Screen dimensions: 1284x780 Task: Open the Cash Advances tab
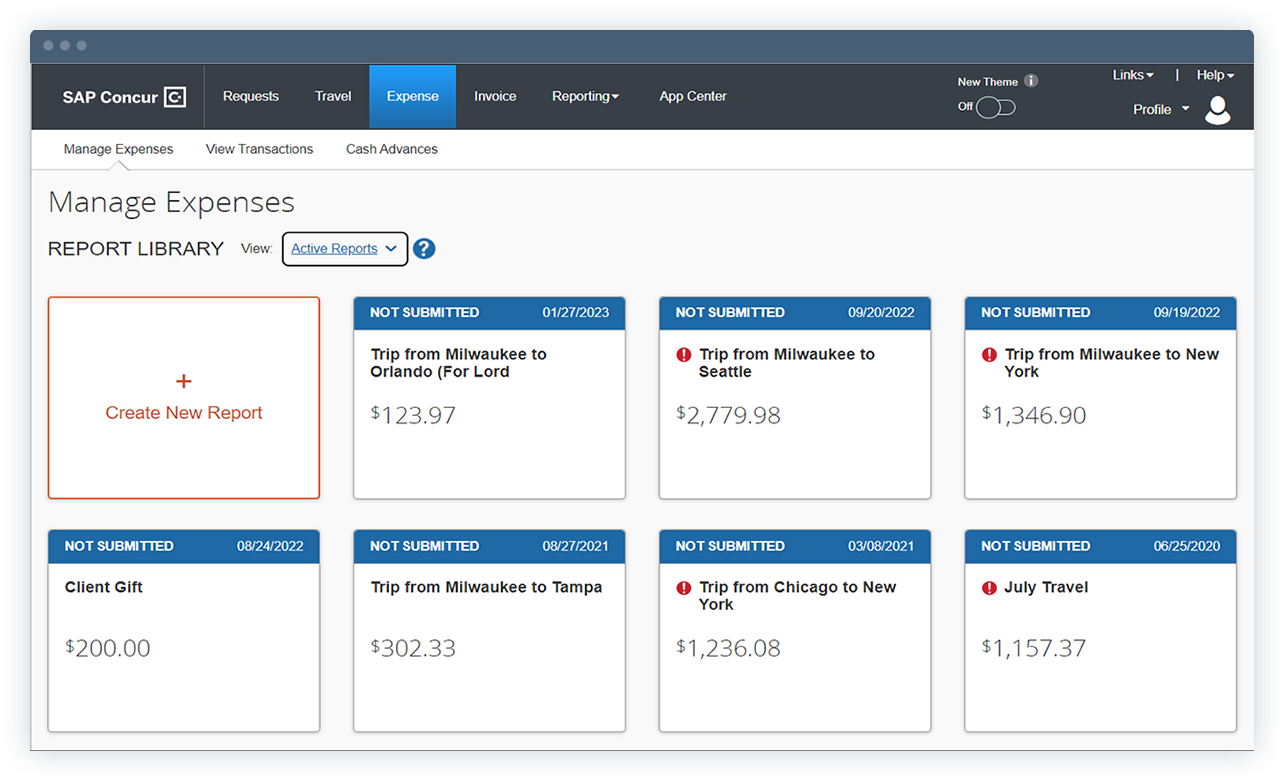[391, 148]
